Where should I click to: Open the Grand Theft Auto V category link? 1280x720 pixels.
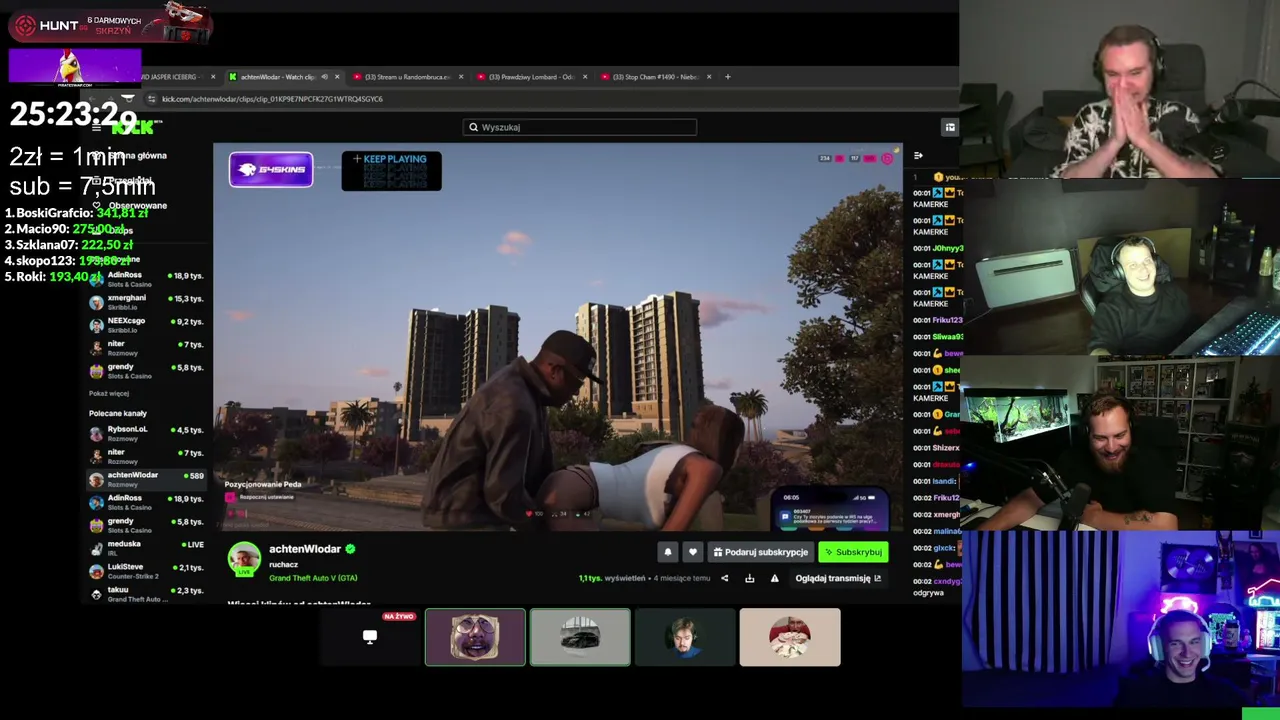click(x=313, y=578)
